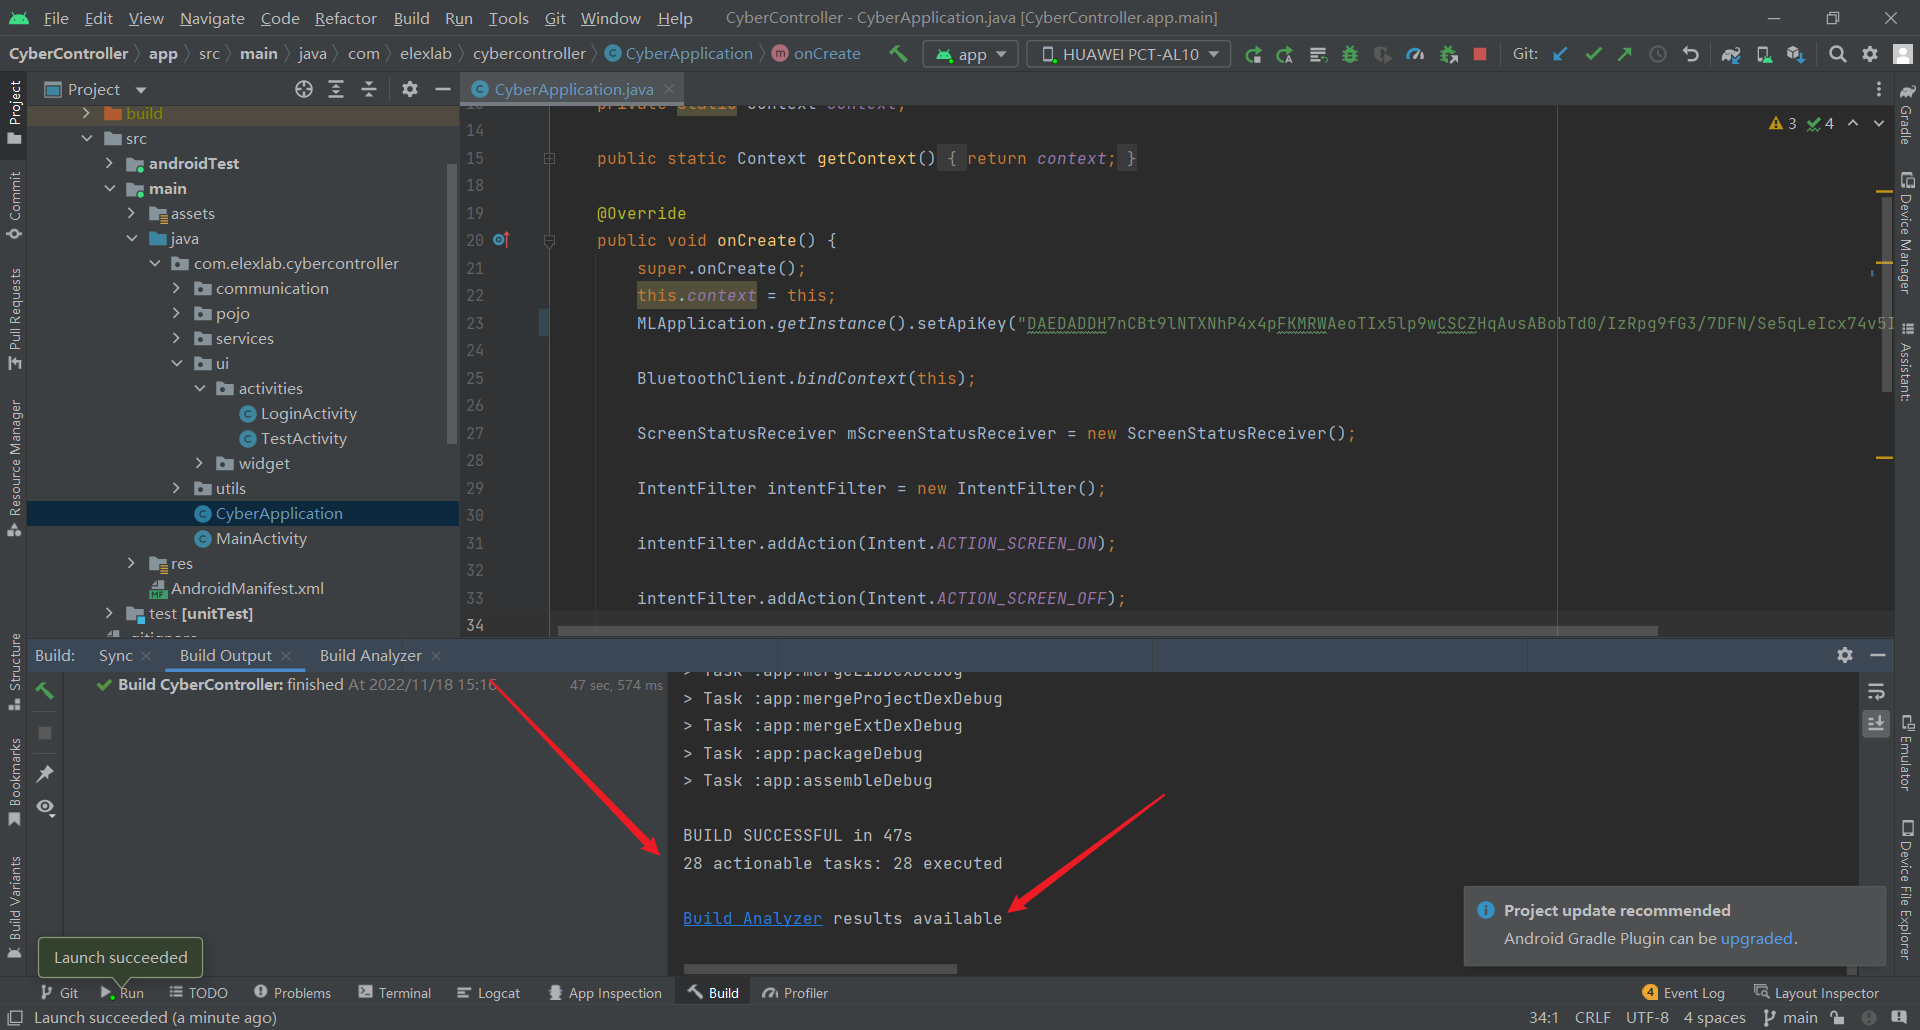
Task: Toggle the Commit side panel
Action: point(14,206)
